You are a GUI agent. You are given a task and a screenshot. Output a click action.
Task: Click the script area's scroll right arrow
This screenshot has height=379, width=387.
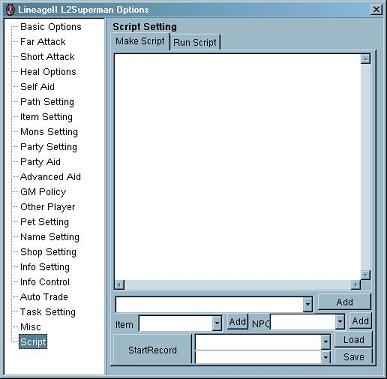(x=356, y=285)
